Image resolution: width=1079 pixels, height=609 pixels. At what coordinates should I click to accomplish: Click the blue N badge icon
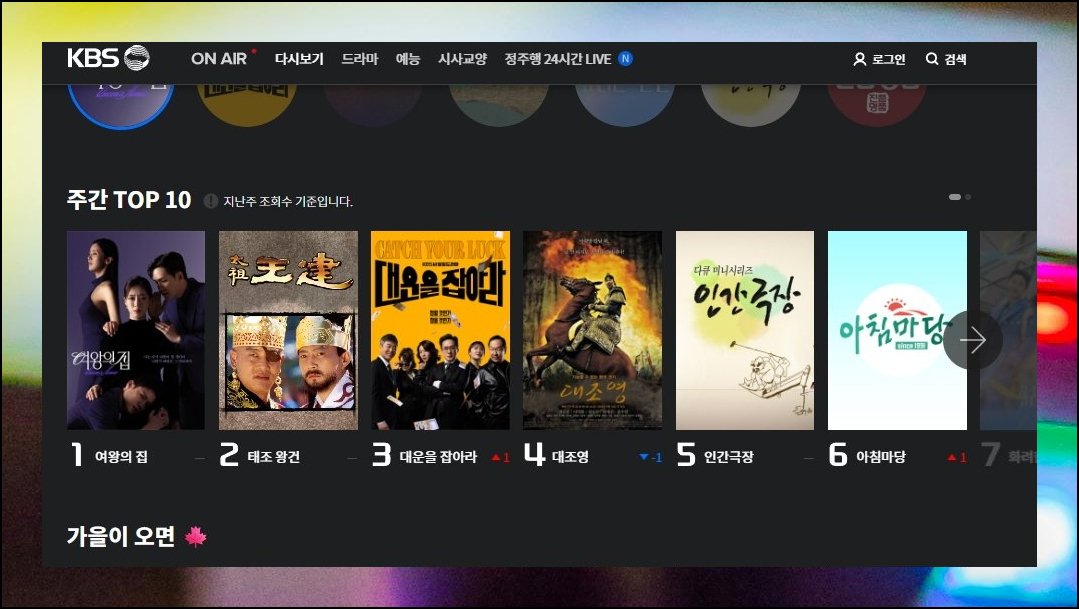tap(626, 58)
